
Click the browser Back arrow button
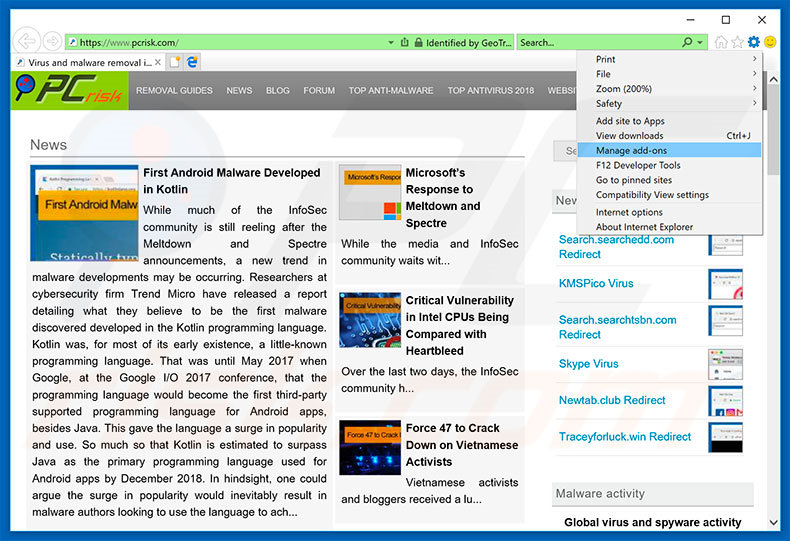click(x=26, y=42)
